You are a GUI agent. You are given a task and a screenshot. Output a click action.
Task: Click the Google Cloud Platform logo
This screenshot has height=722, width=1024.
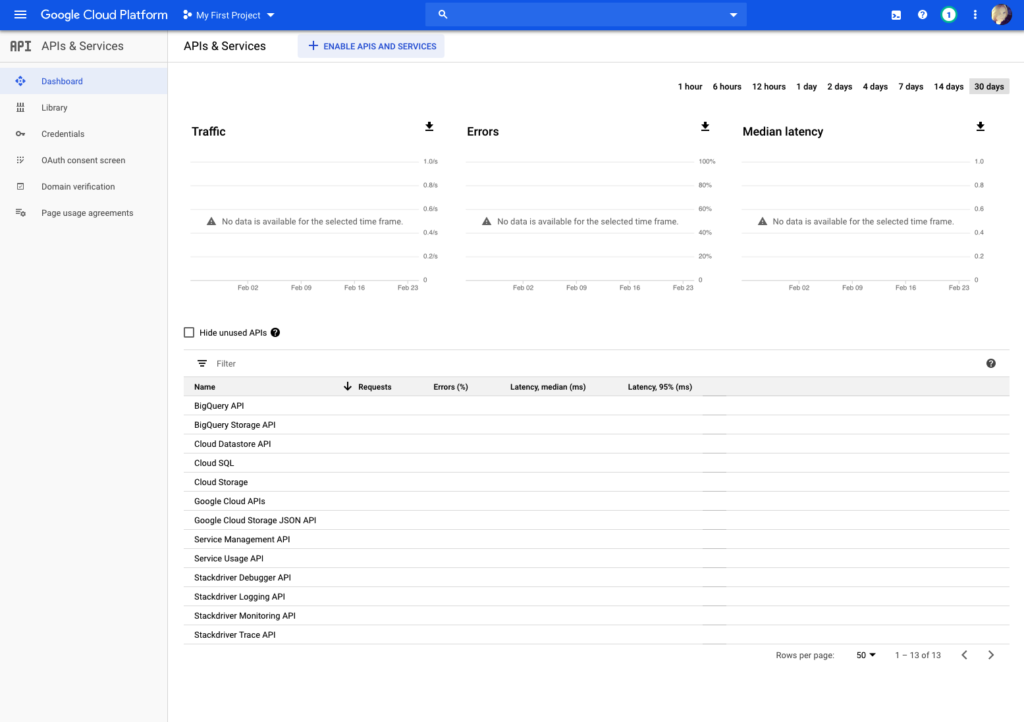104,14
